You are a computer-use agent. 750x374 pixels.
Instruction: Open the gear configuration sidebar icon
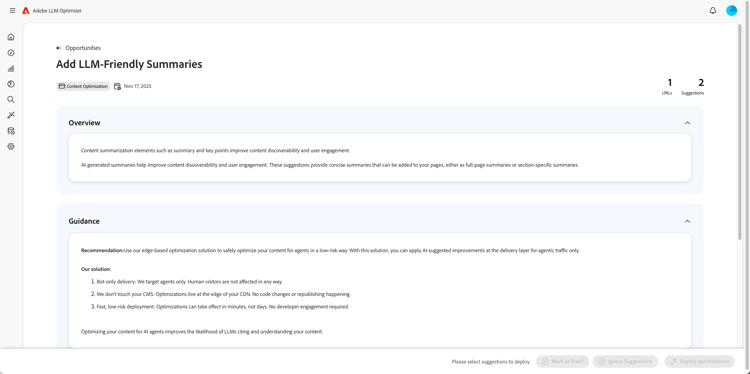pos(11,146)
